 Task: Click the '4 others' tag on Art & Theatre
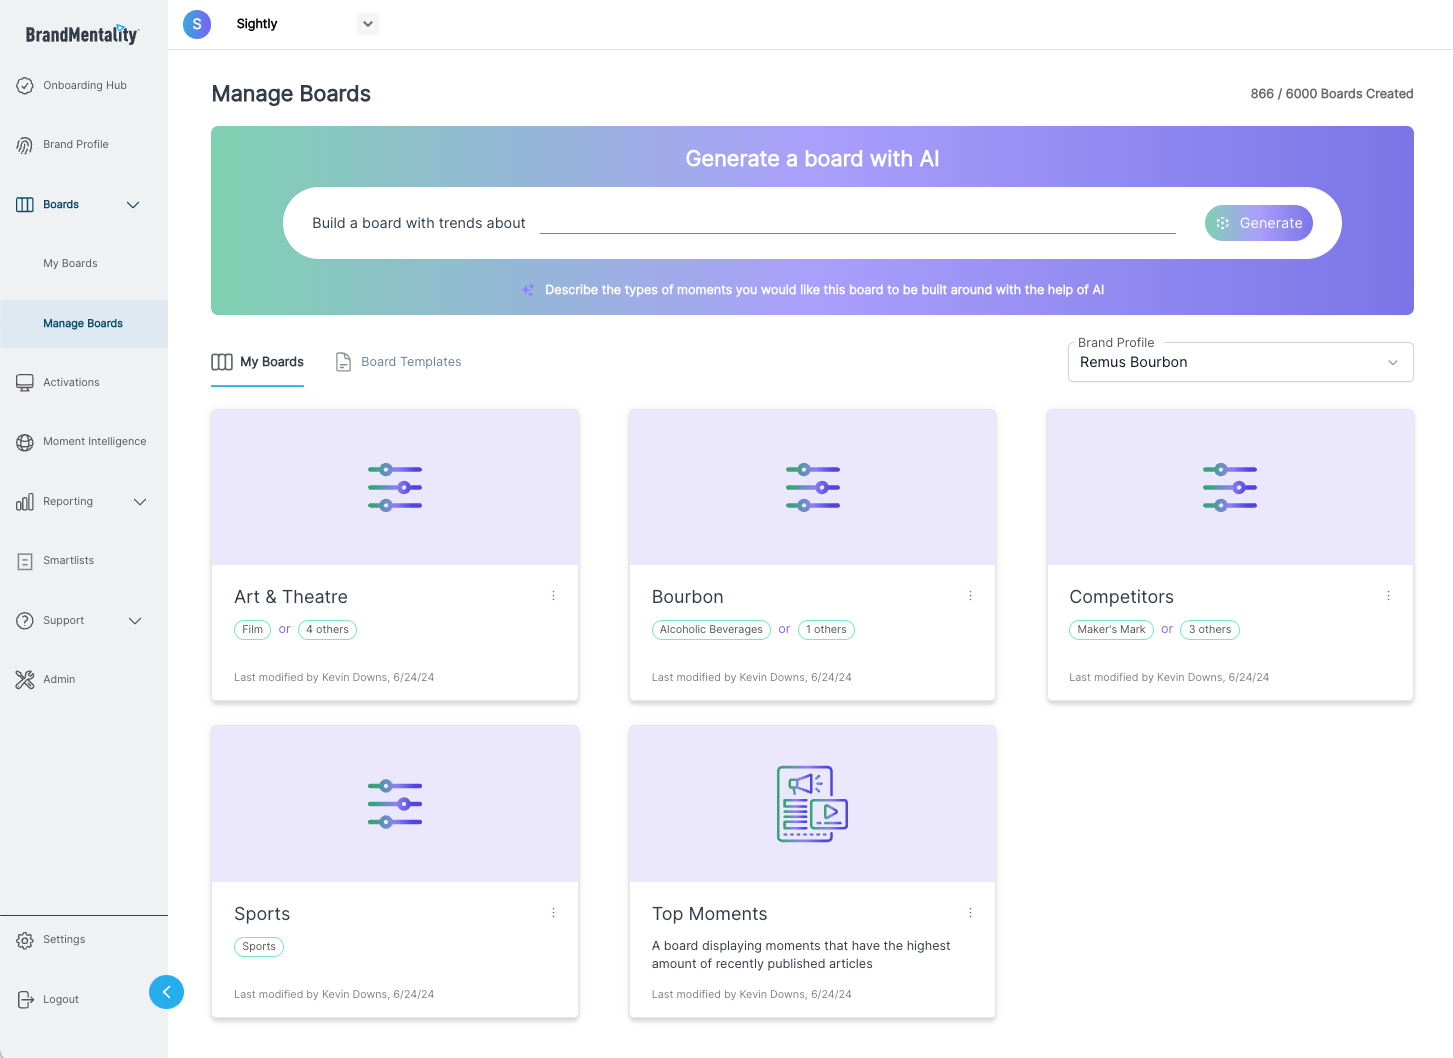[x=327, y=630]
